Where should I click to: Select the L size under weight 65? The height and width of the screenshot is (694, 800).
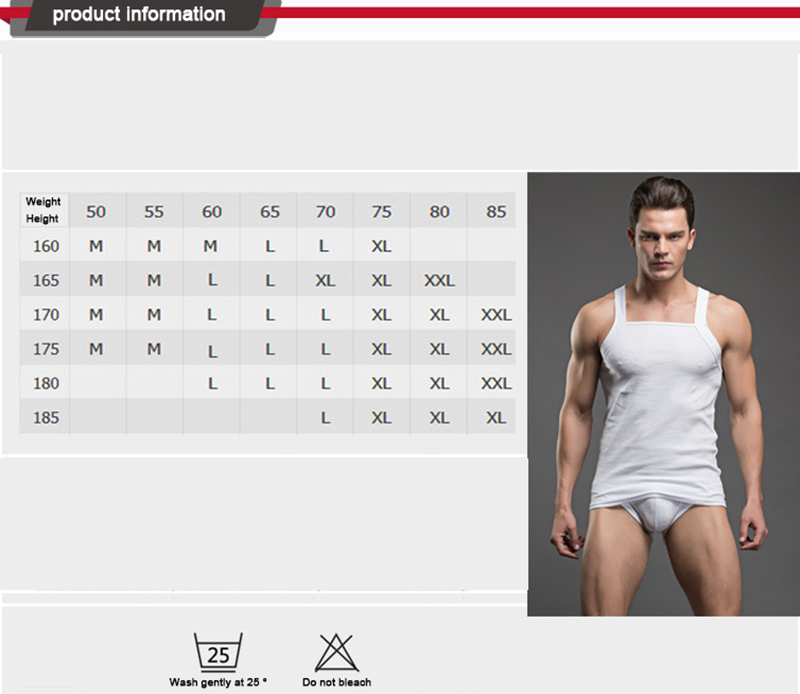point(268,246)
